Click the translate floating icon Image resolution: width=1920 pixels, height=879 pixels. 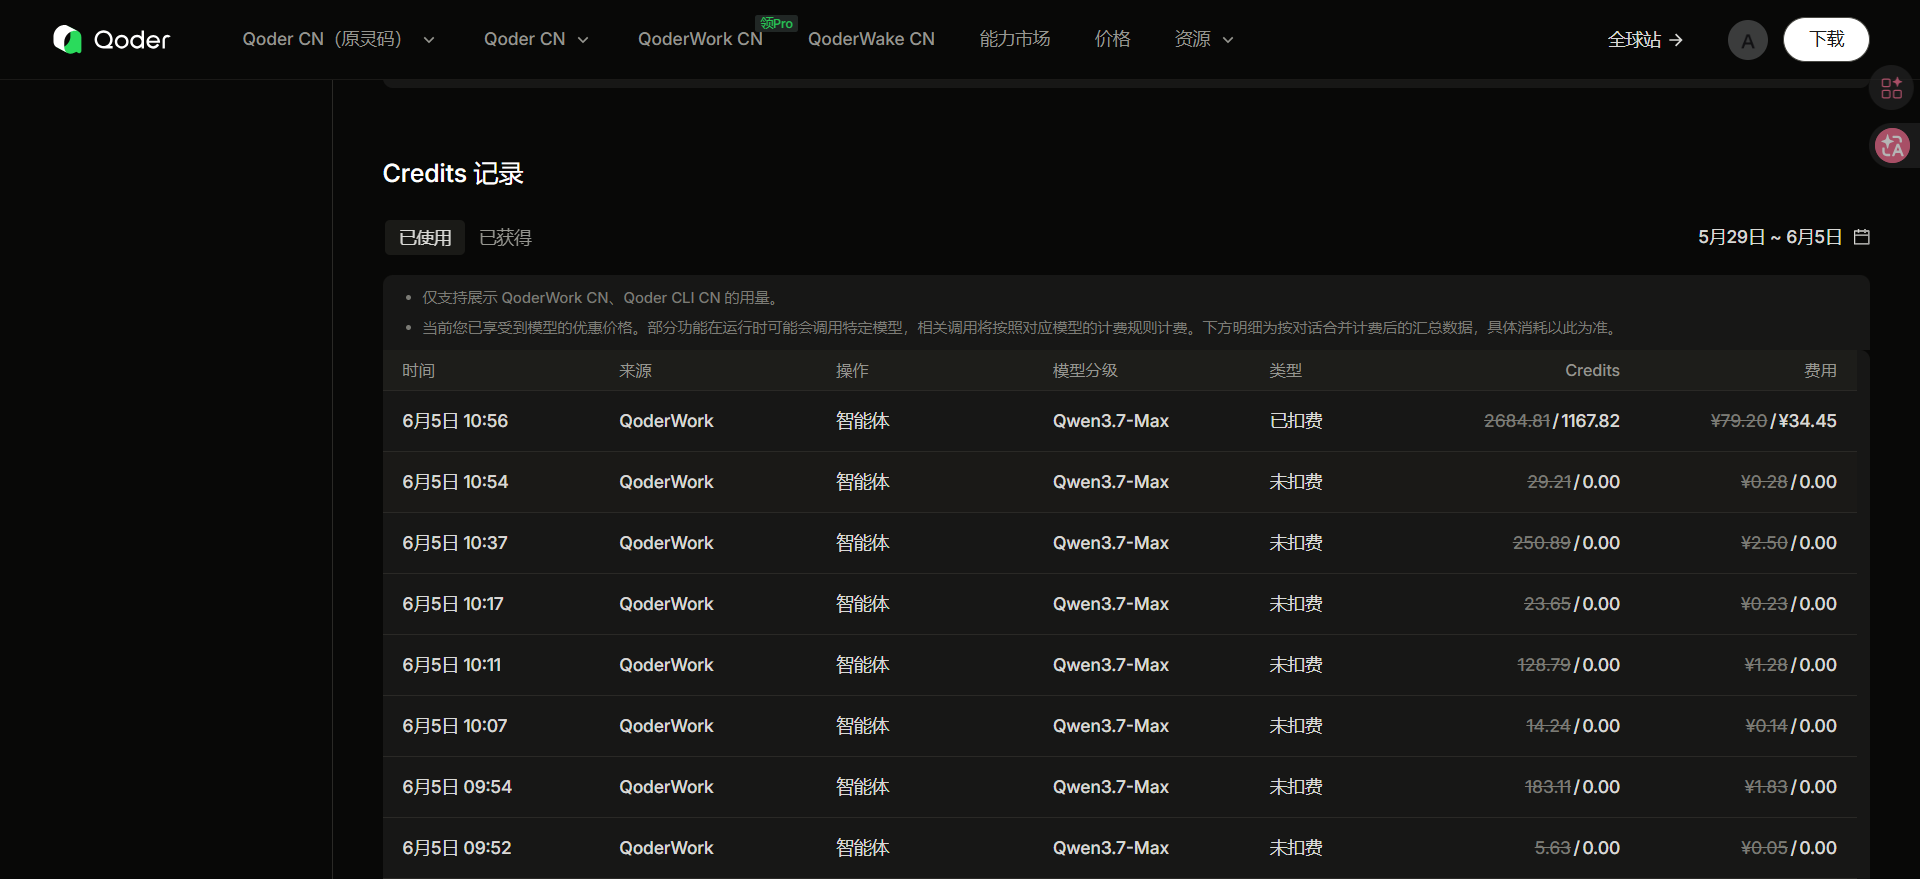point(1891,146)
